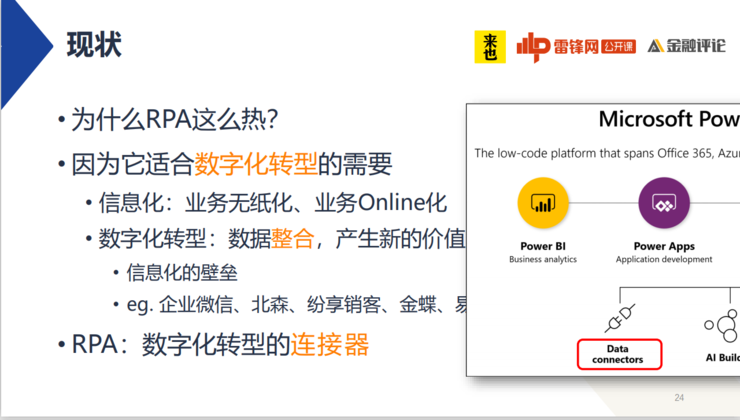Viewport: 740px width, 420px height.
Task: Click the Power Apps label
Action: (664, 246)
